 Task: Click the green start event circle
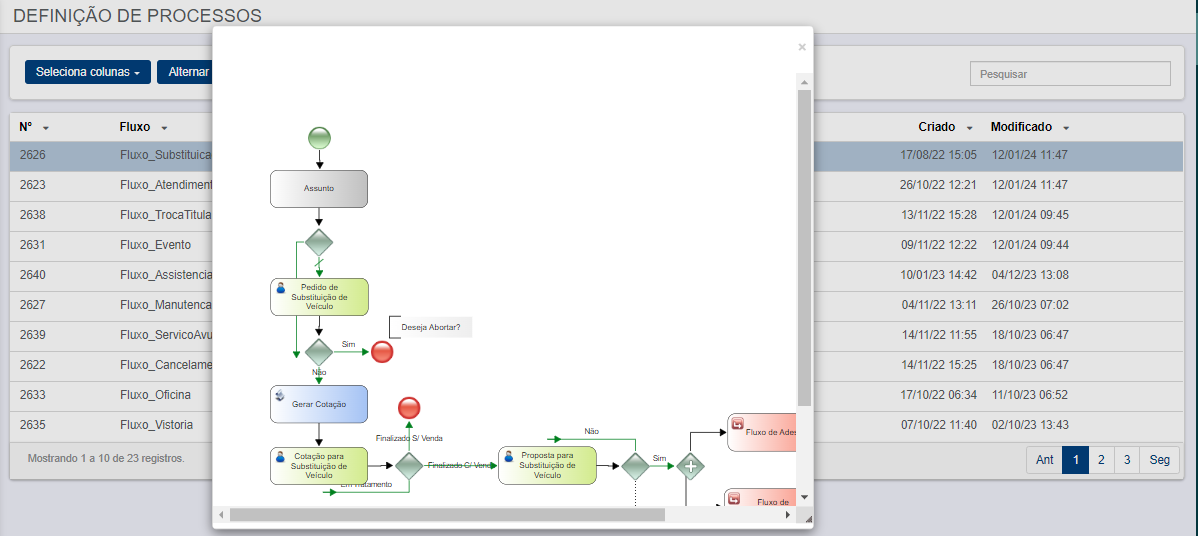click(319, 138)
